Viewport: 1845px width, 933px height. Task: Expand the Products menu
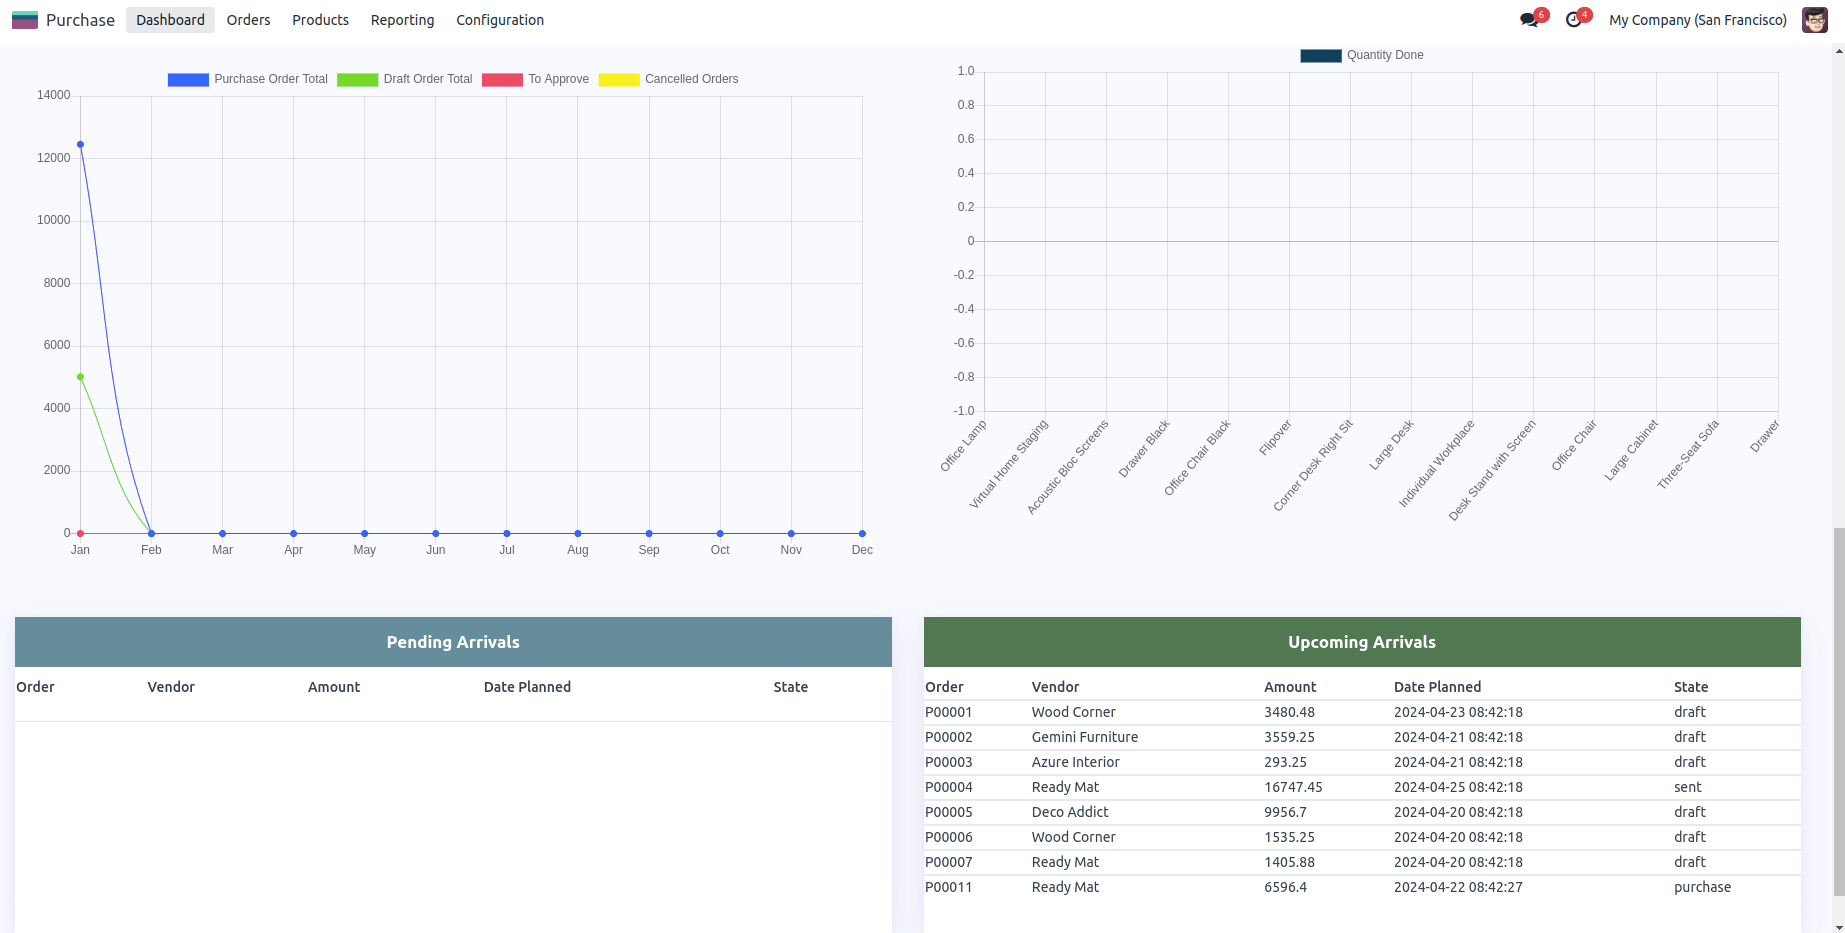tap(320, 20)
